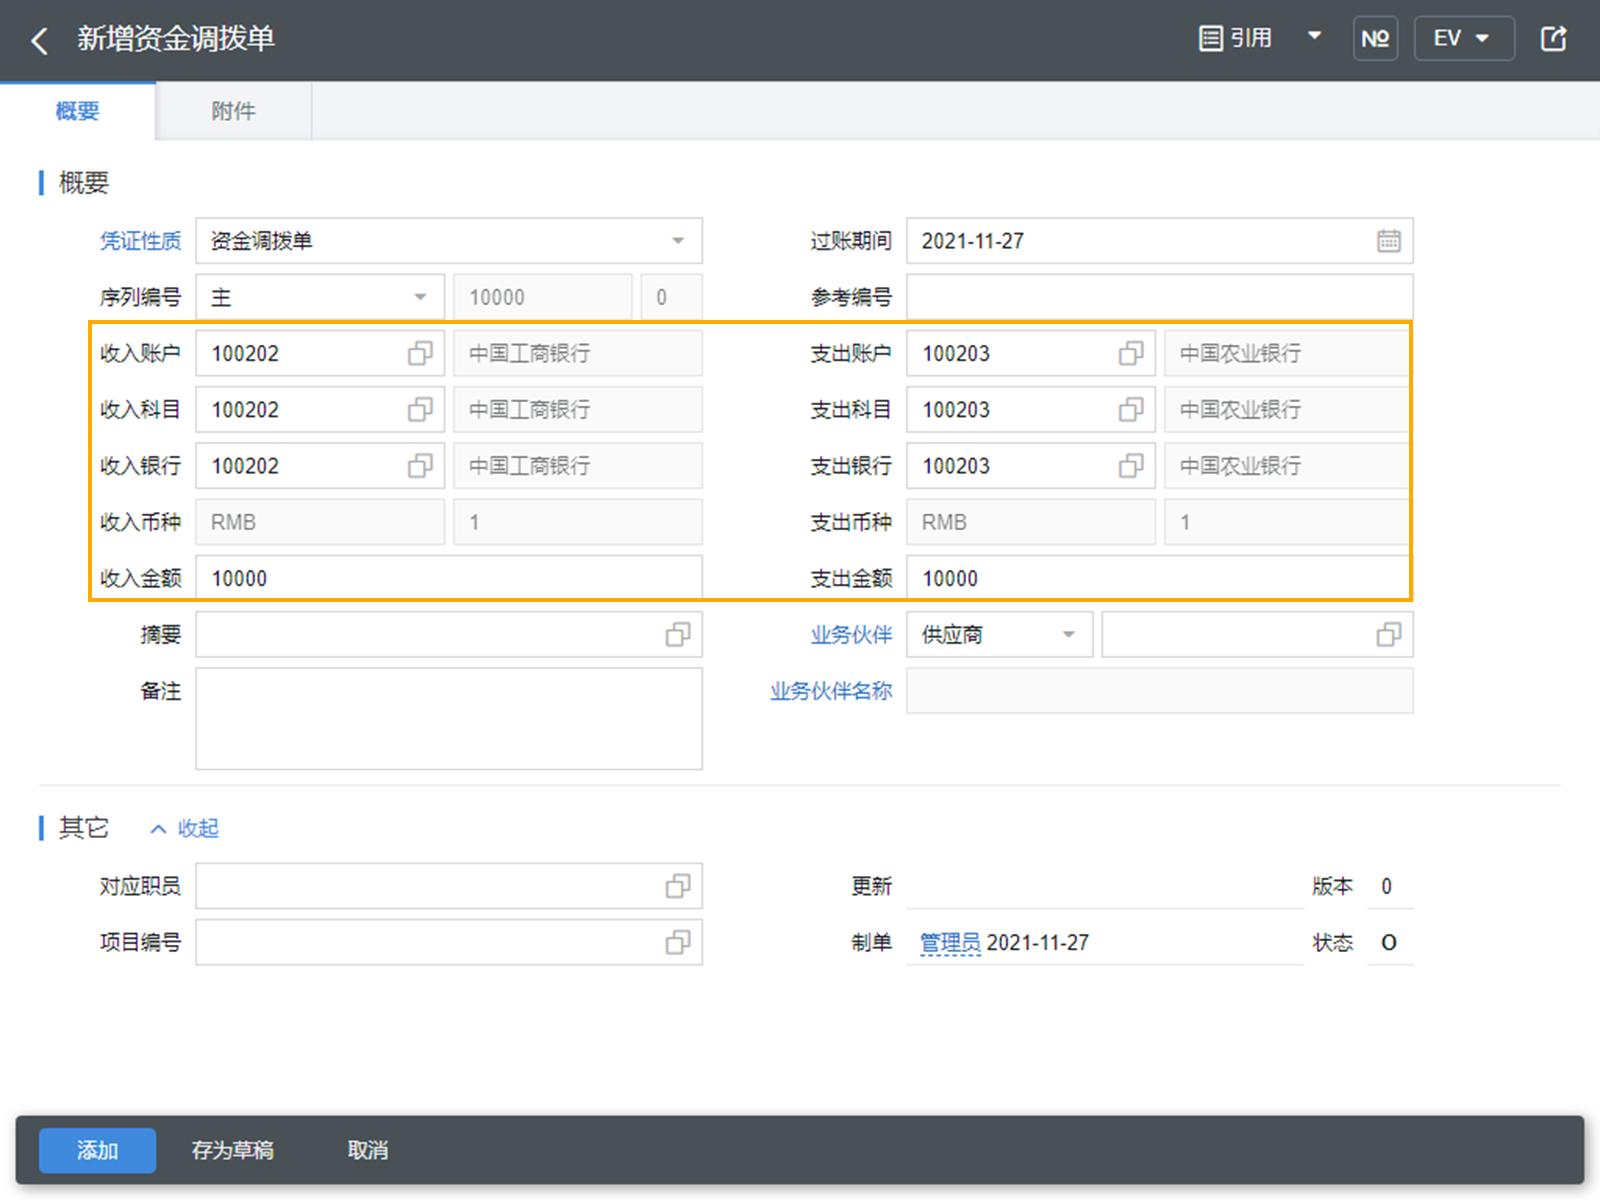
Task: Open the 引用 reference list
Action: pyautogui.click(x=1236, y=38)
